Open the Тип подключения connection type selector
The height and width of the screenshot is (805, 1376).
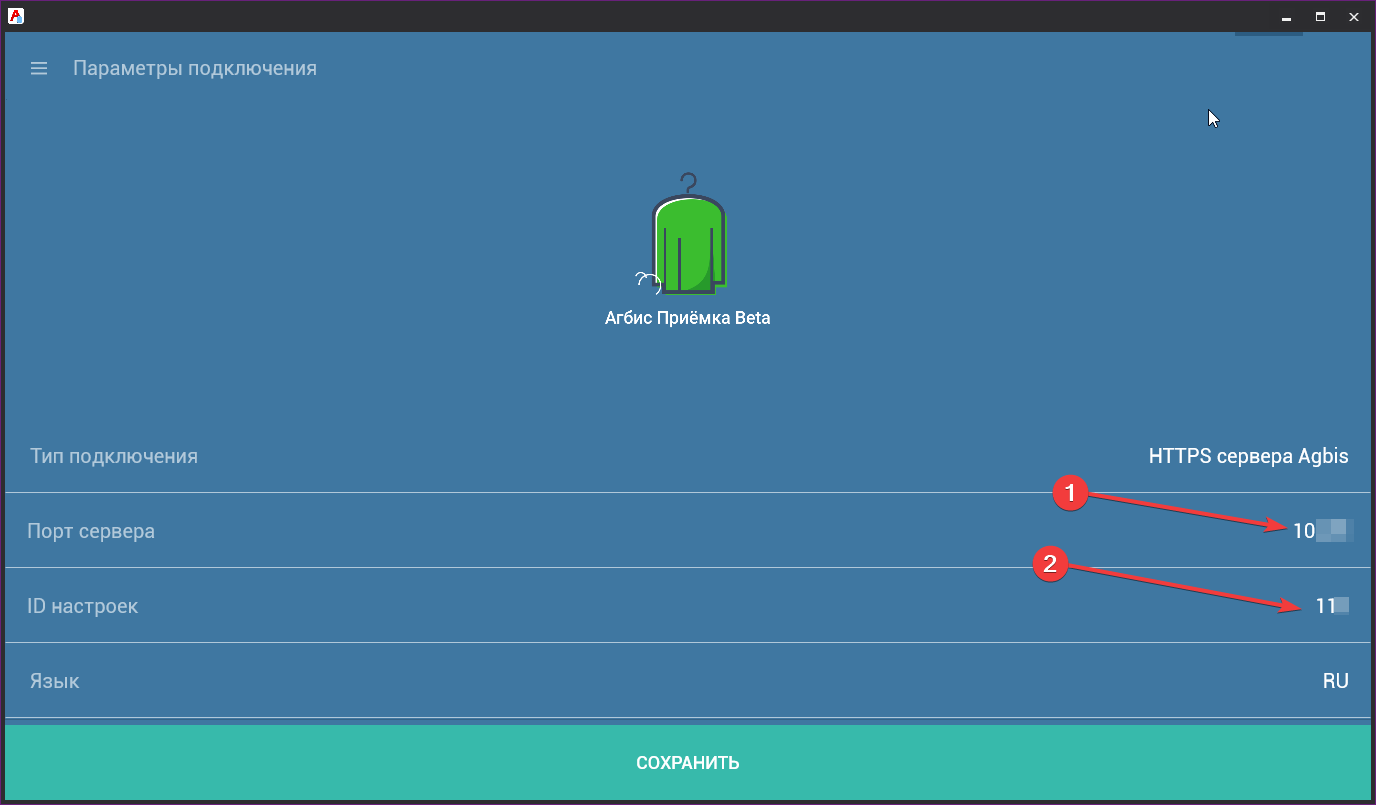[688, 456]
